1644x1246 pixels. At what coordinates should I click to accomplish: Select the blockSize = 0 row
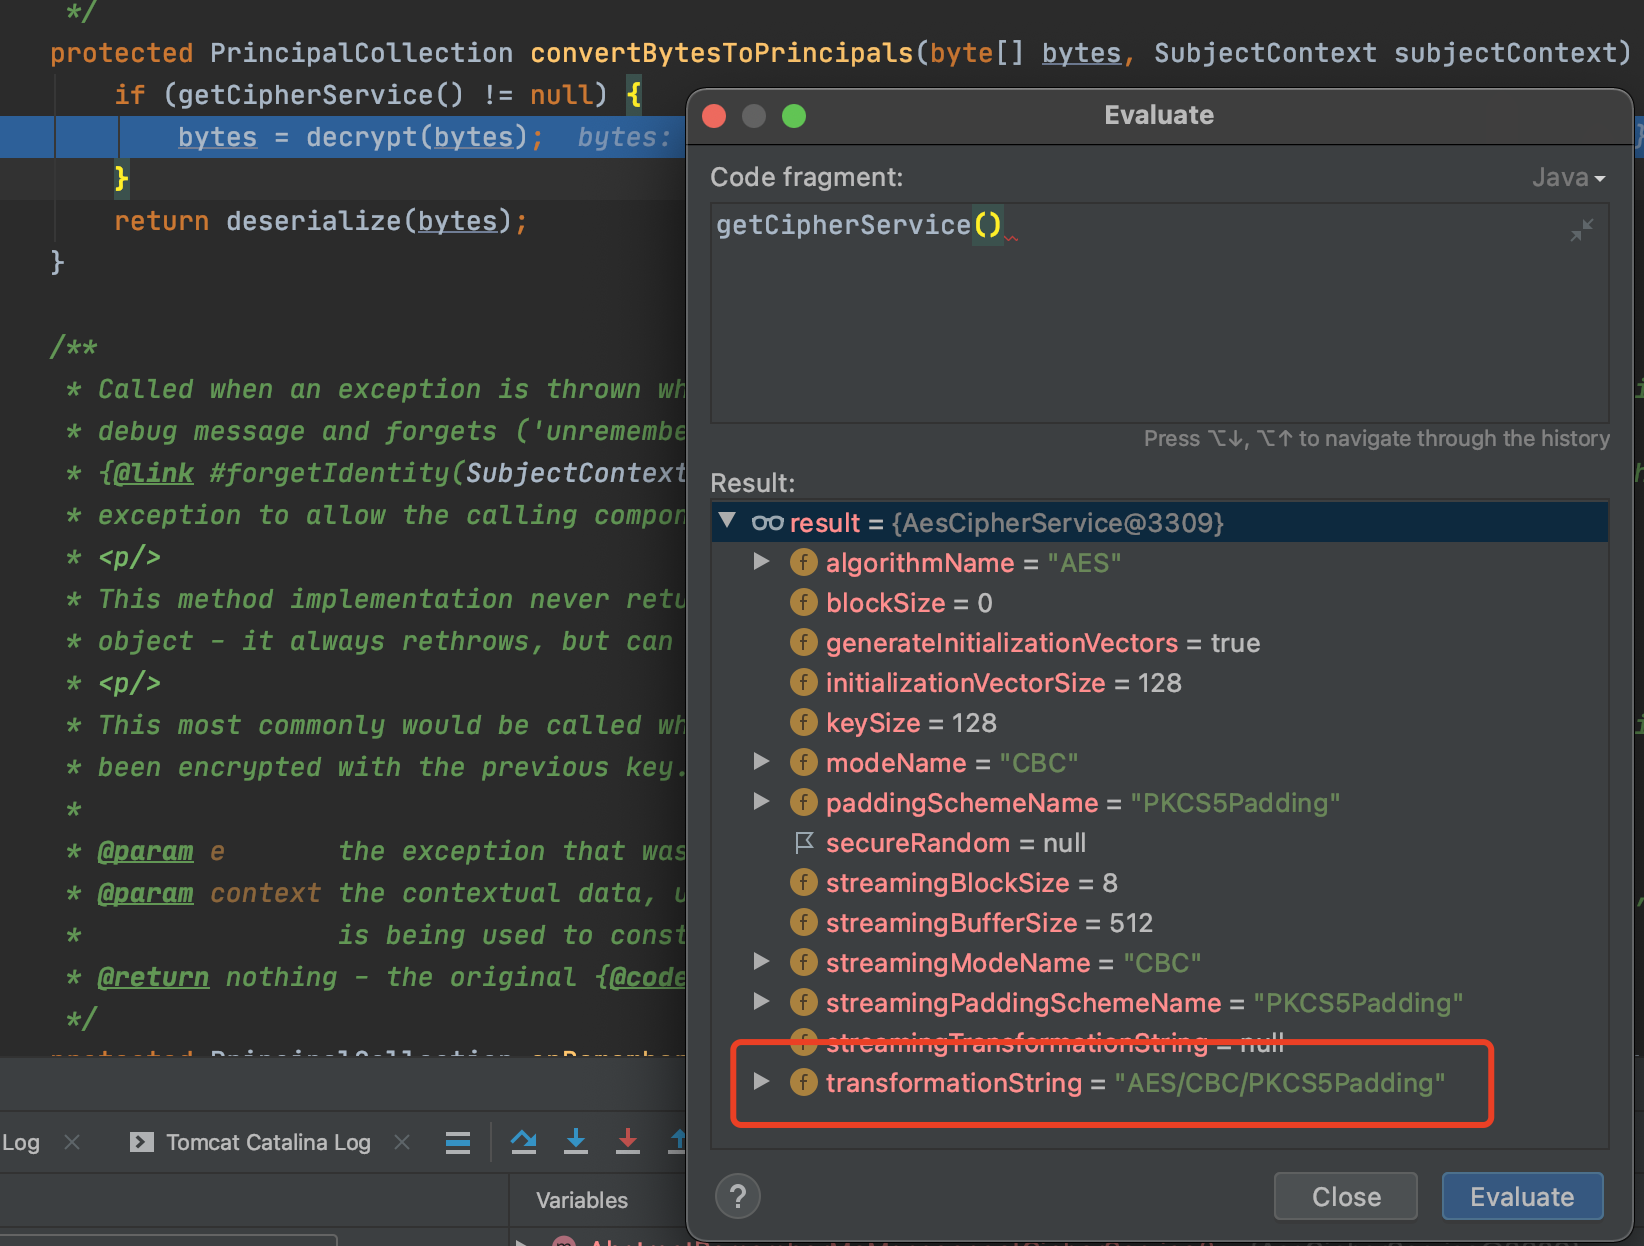[1159, 603]
